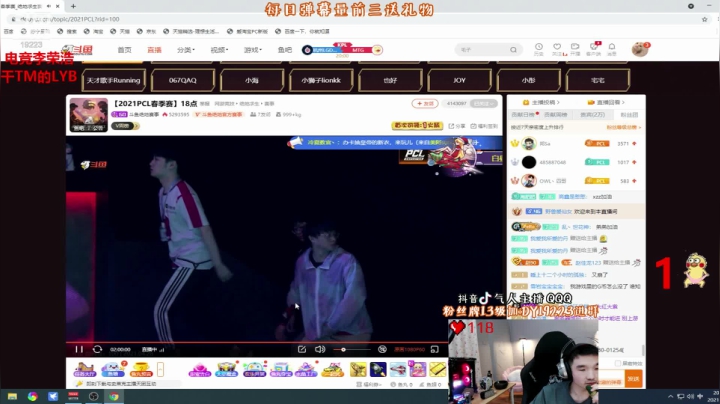Click the room cover thumbnail image

pyautogui.click(x=89, y=115)
